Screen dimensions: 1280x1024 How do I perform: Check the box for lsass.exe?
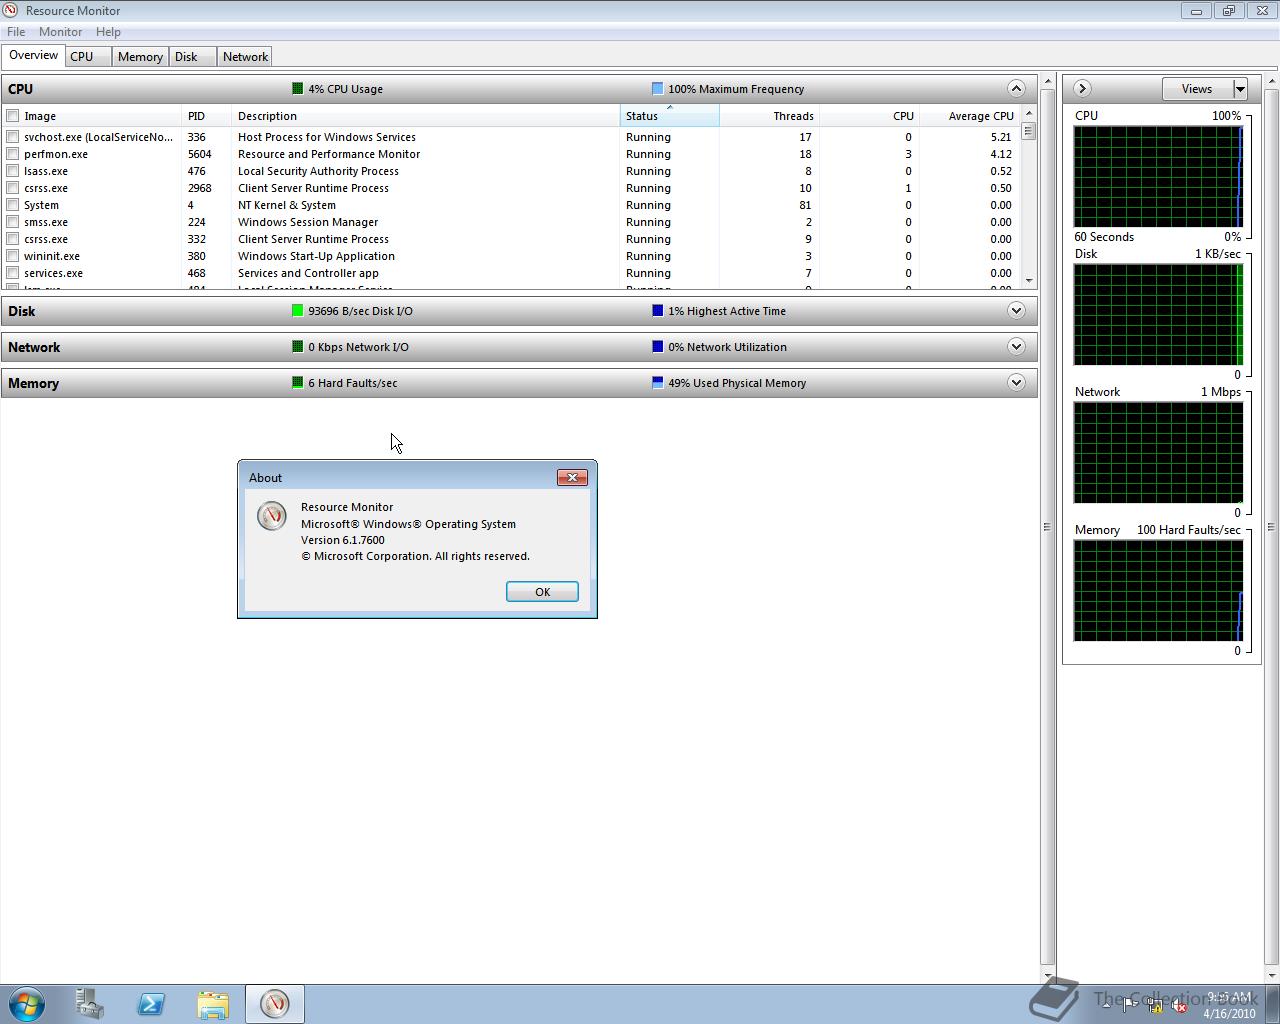pos(13,171)
